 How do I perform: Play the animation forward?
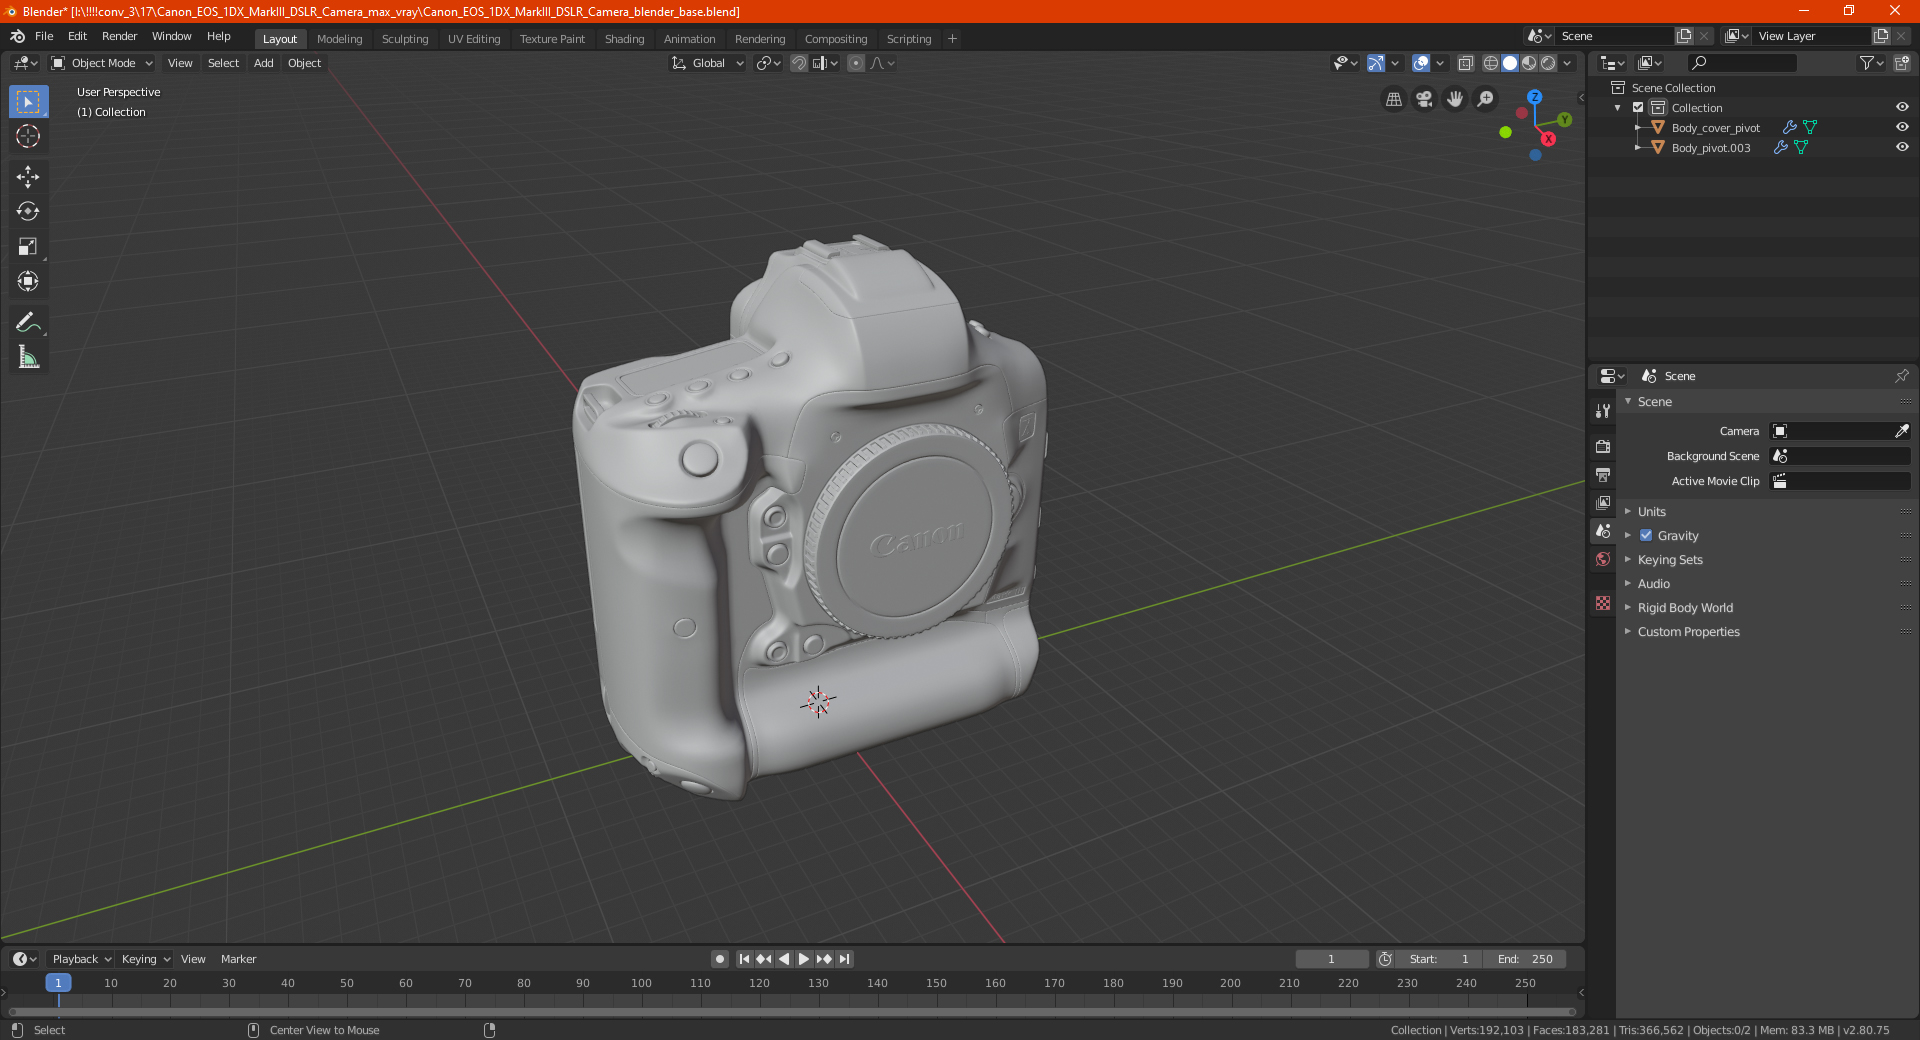coord(804,959)
